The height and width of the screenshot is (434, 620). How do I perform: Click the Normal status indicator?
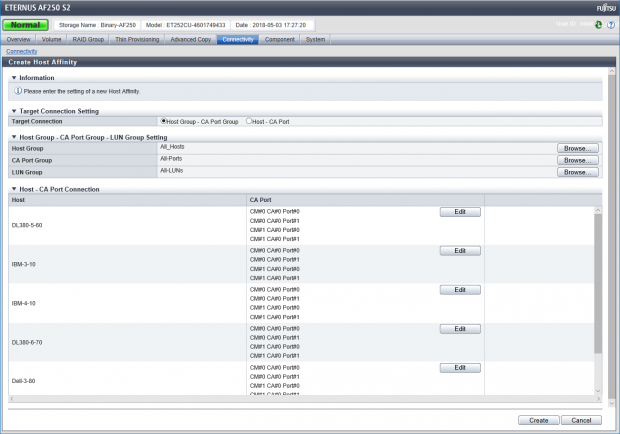point(25,25)
